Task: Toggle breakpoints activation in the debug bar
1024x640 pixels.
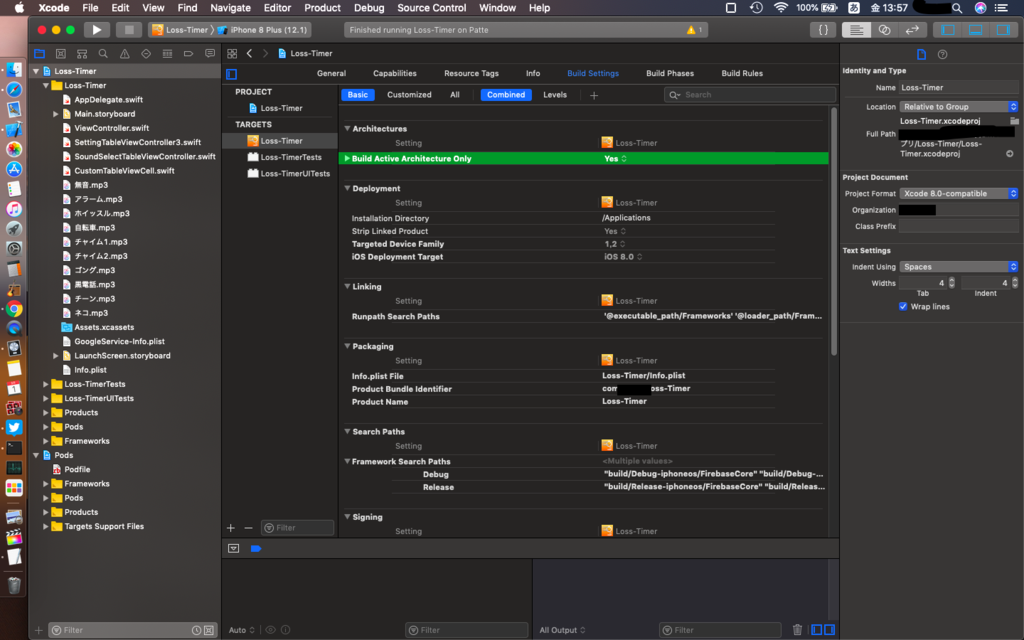Action: coord(256,549)
